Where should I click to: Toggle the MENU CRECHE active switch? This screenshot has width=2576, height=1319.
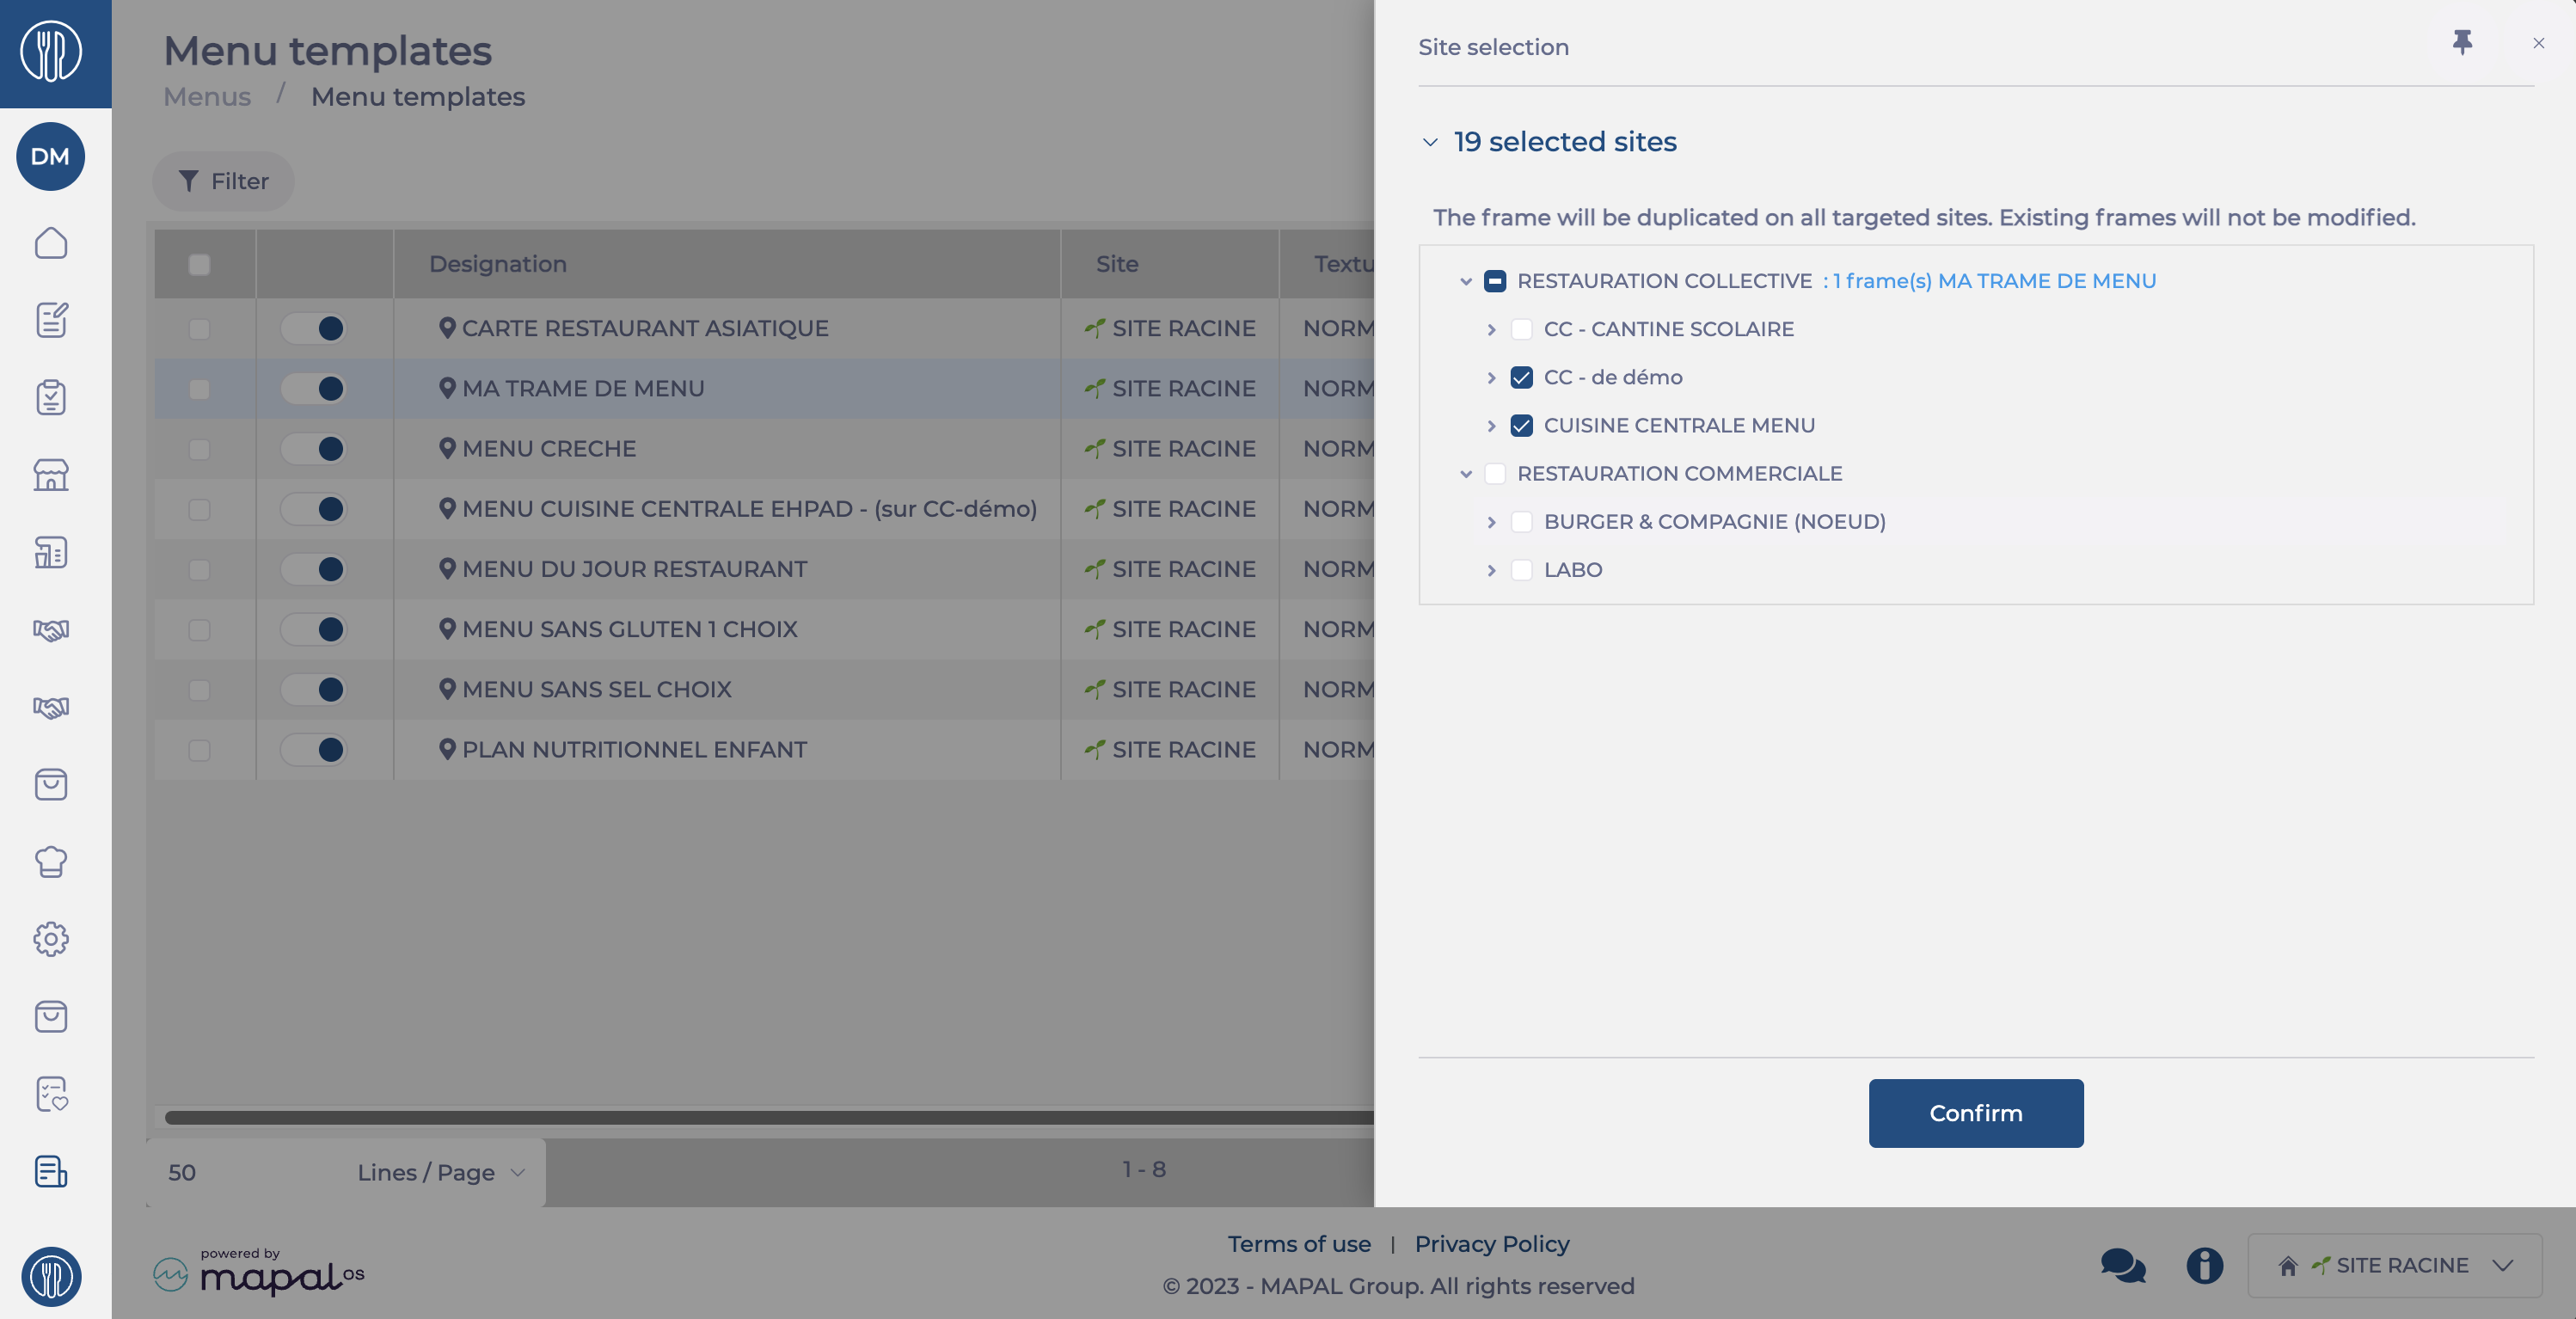(x=314, y=449)
